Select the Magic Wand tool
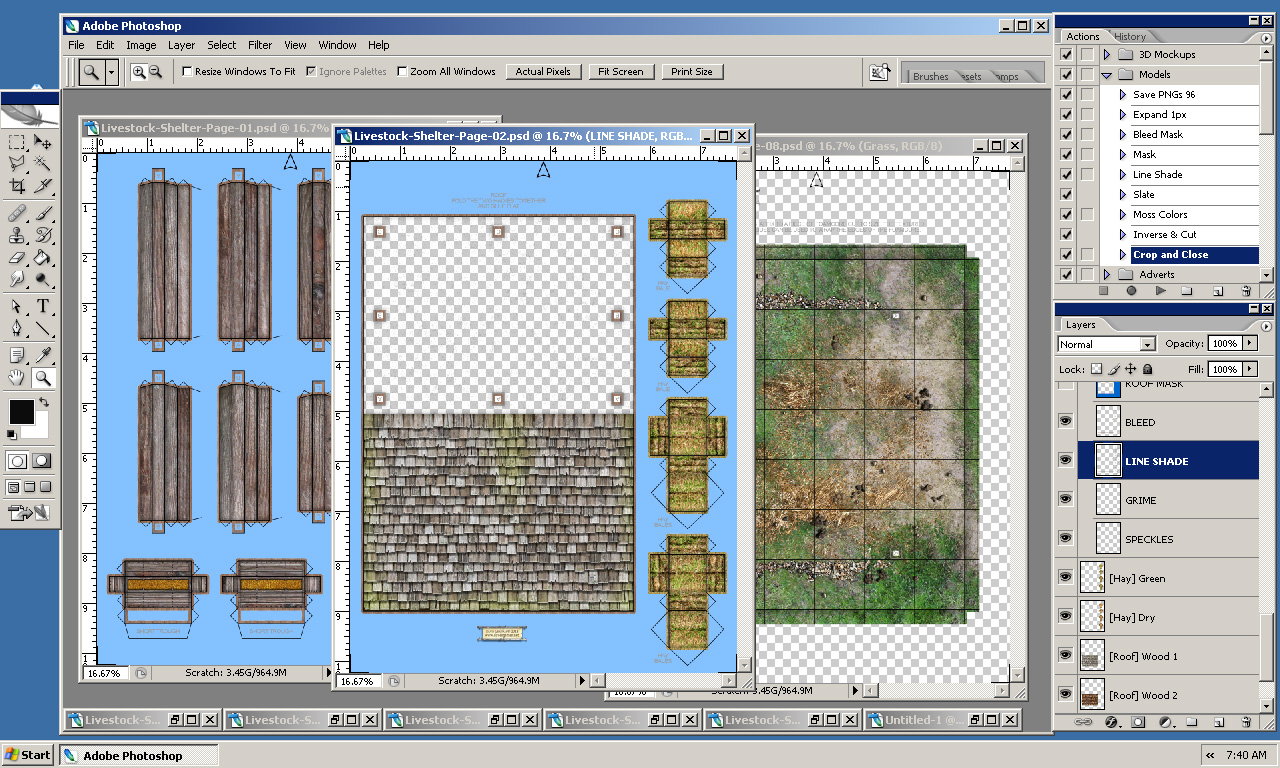The width and height of the screenshot is (1280, 768). (x=43, y=163)
